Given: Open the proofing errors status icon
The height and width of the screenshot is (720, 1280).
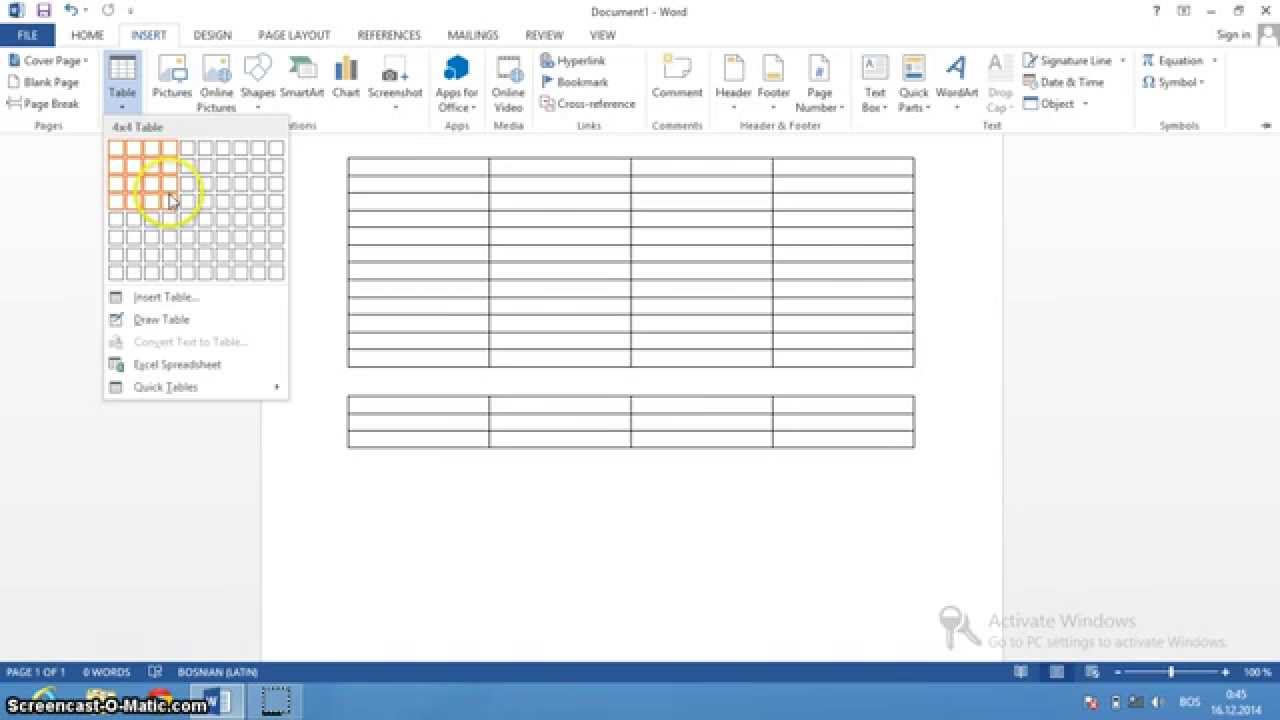Looking at the screenshot, I should coord(155,672).
